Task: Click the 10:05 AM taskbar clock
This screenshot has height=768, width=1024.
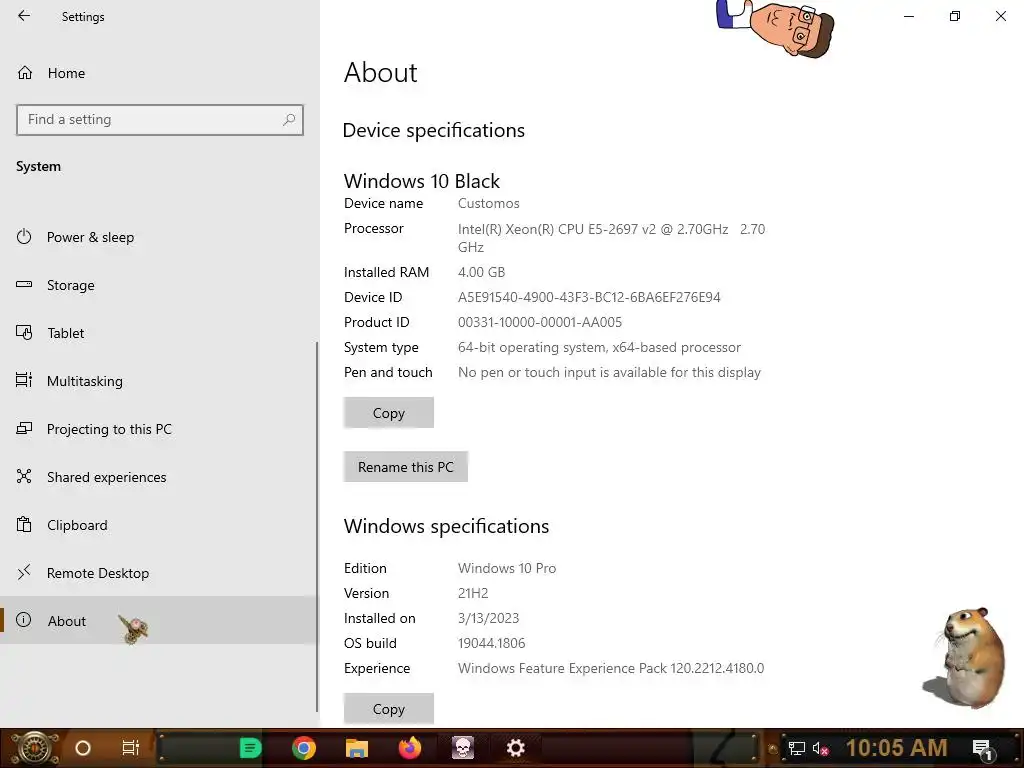Action: [897, 748]
